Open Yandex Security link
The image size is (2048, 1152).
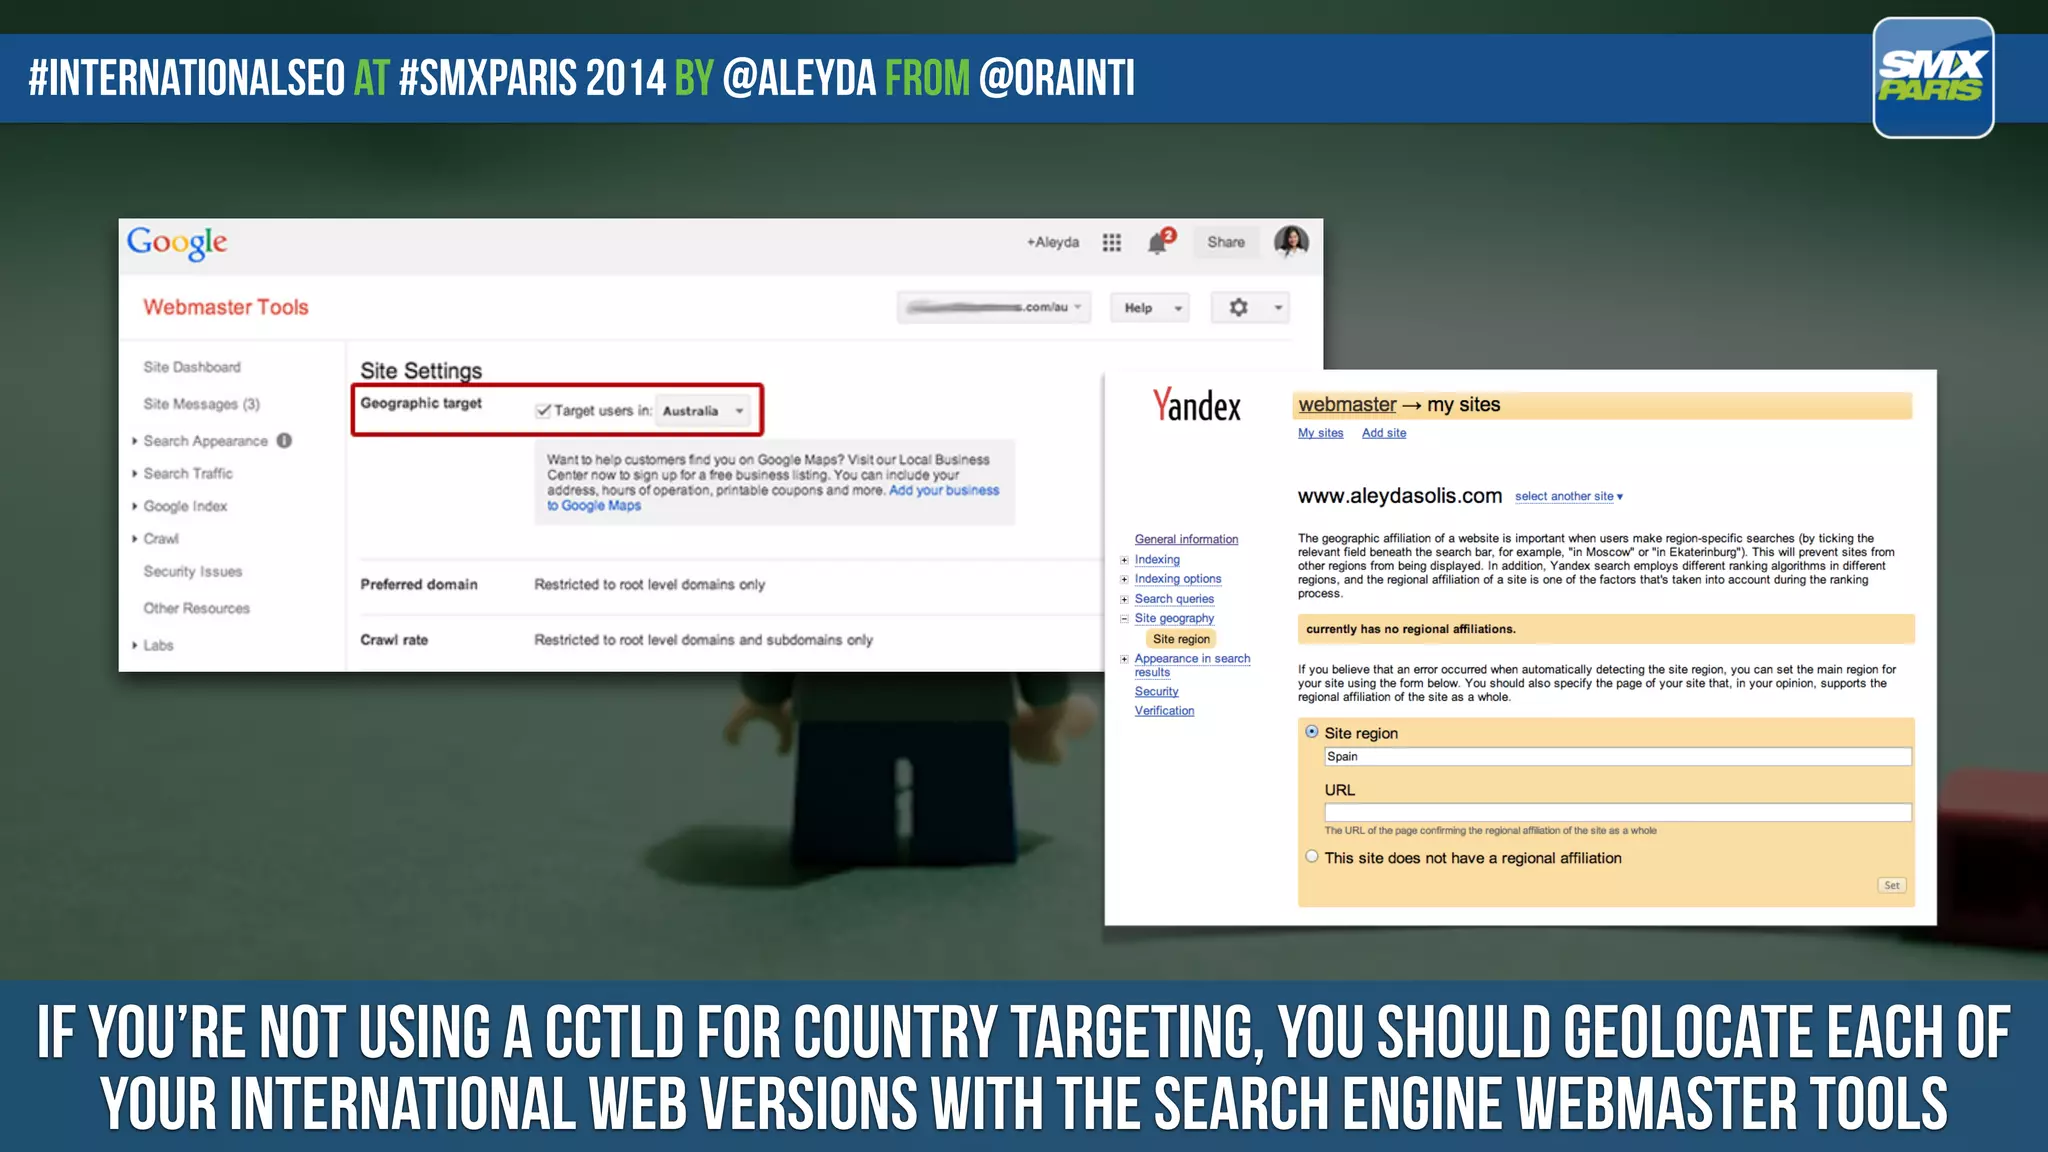pos(1156,691)
